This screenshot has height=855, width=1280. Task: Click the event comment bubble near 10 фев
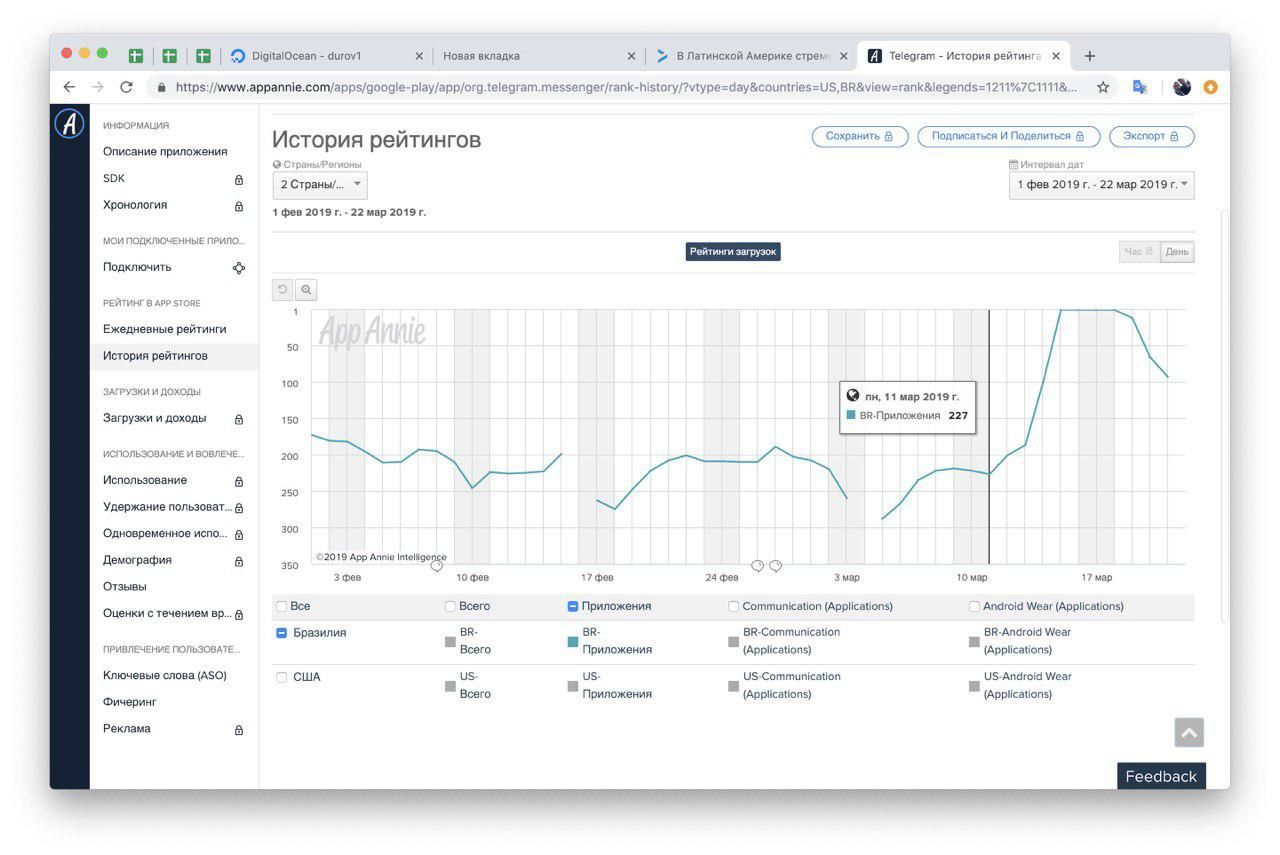tap(437, 566)
